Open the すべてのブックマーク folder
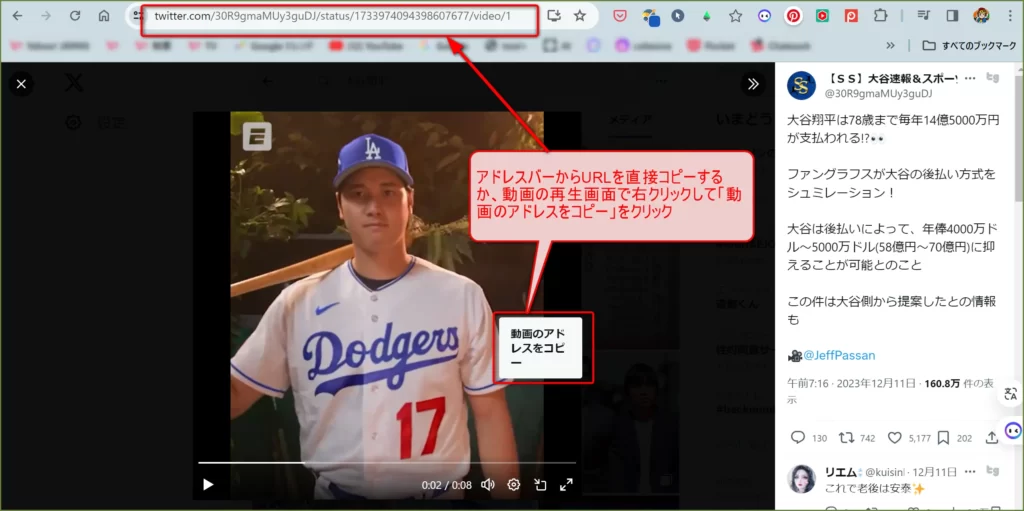This screenshot has height=511, width=1024. pyautogui.click(x=969, y=45)
